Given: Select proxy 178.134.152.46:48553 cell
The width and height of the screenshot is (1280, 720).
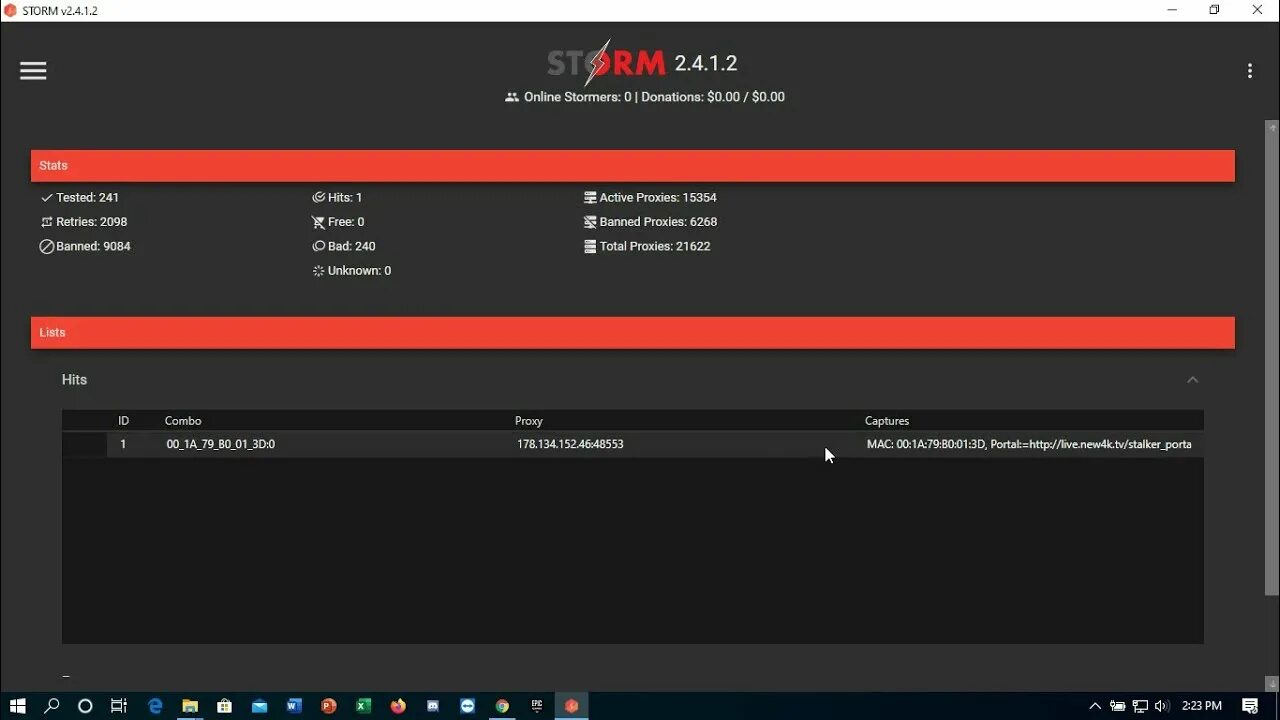Looking at the screenshot, I should [x=570, y=444].
